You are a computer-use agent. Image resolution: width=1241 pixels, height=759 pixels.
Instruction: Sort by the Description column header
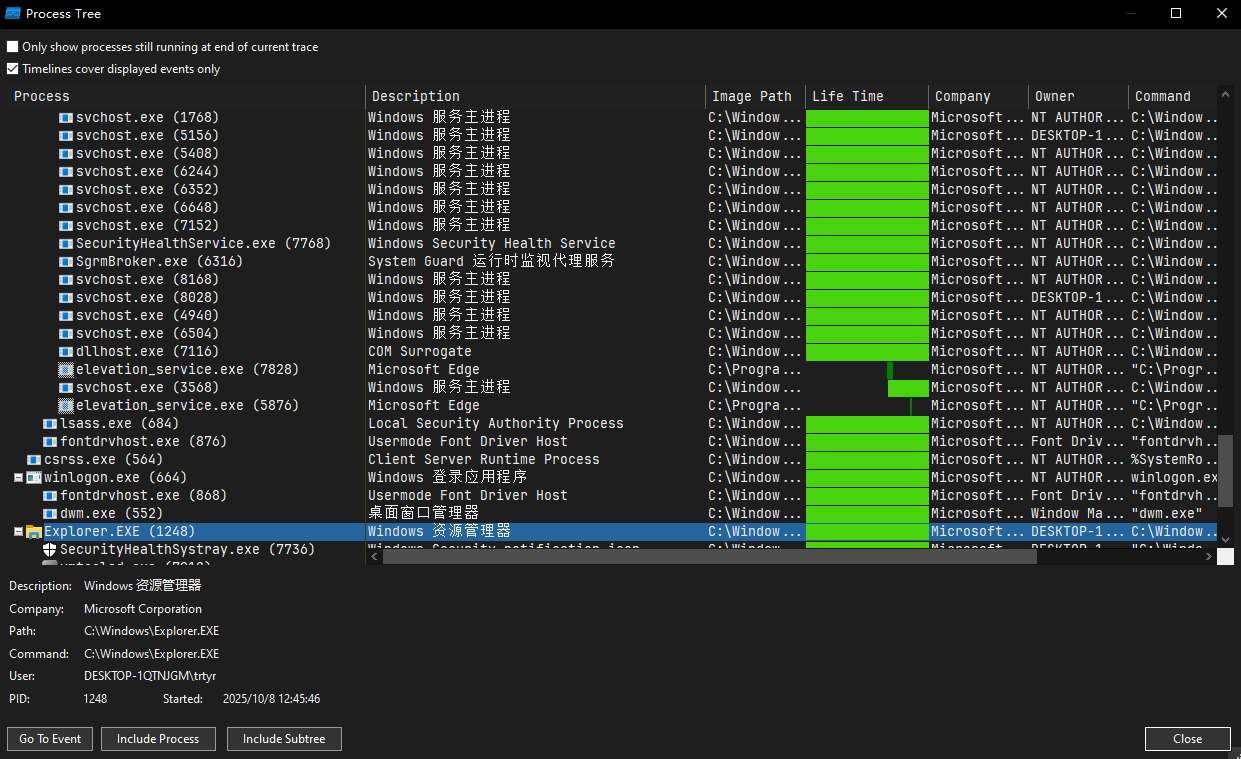(416, 96)
